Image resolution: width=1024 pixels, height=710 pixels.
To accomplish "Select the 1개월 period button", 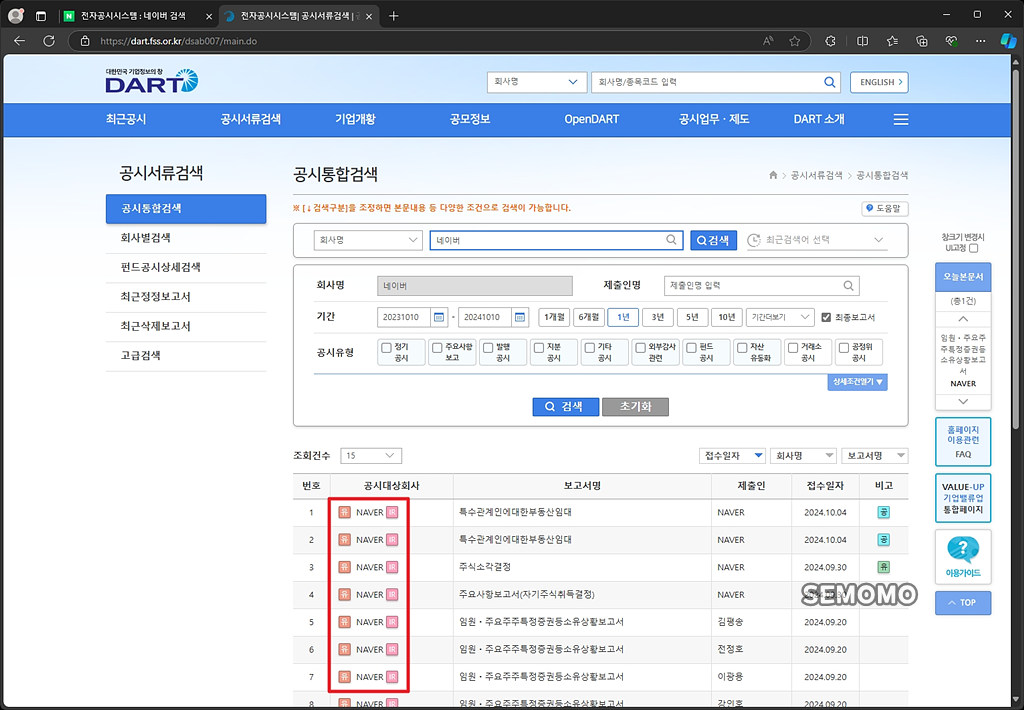I will (554, 317).
